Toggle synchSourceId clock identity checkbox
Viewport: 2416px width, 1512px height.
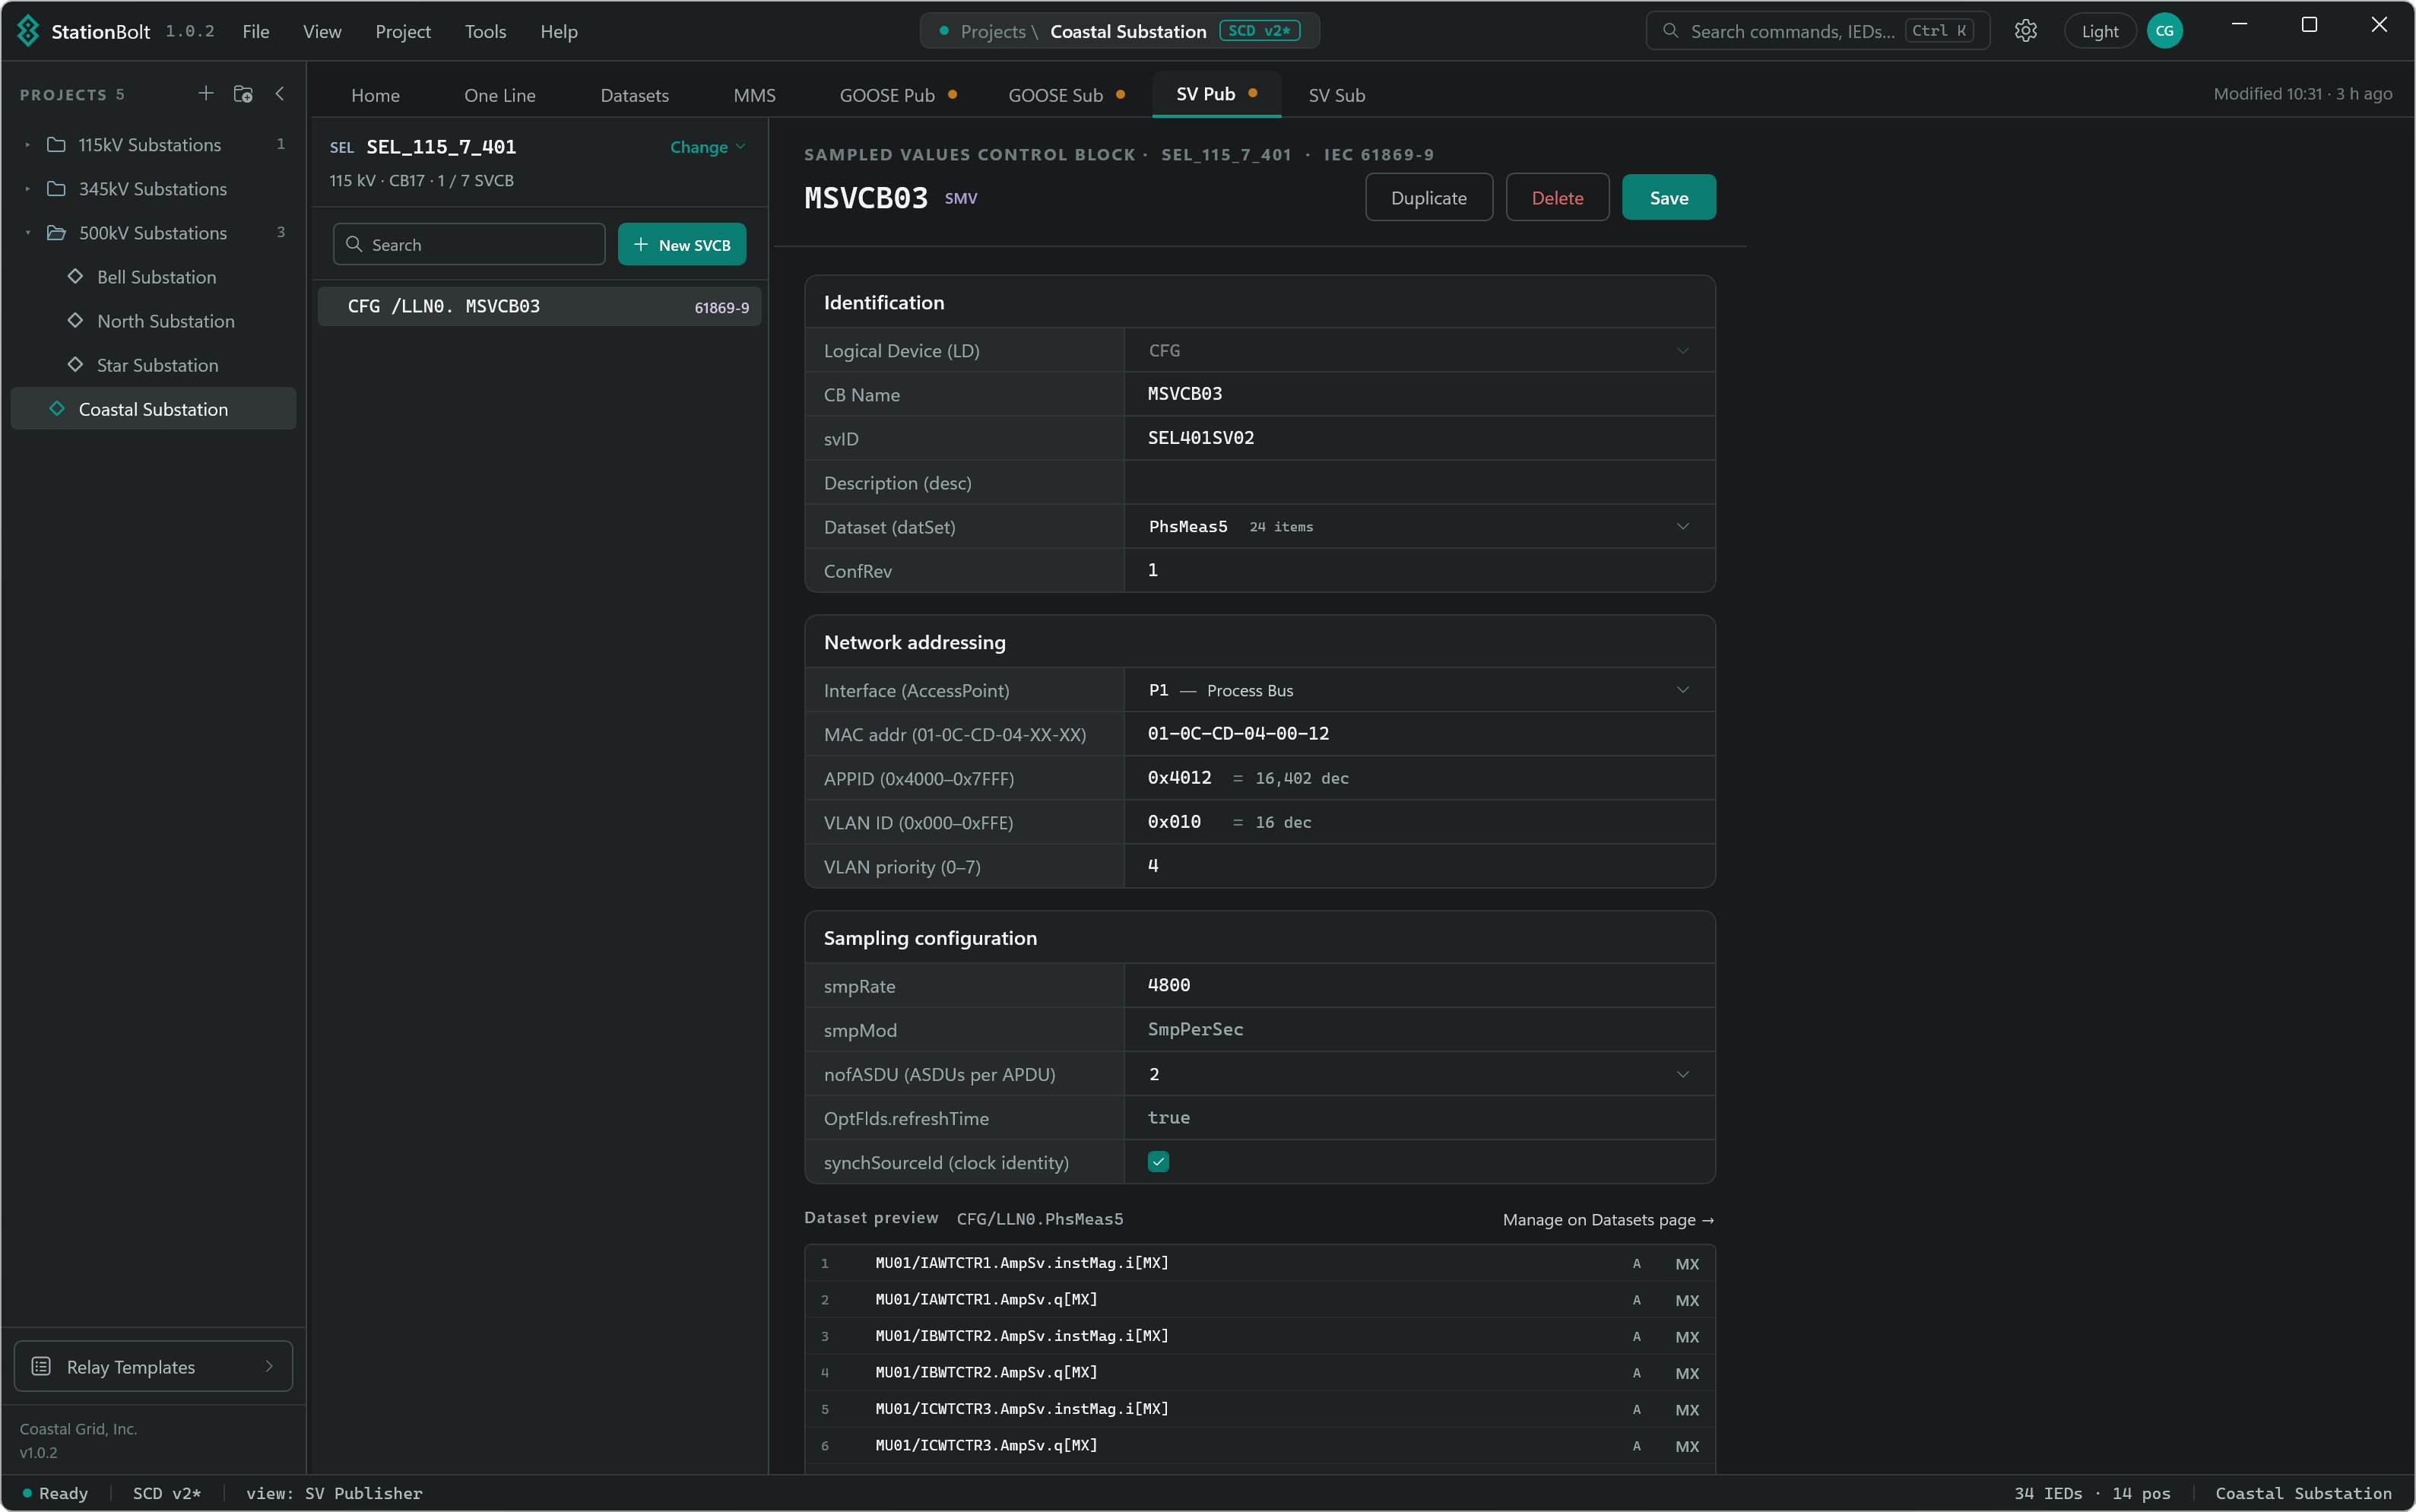click(x=1158, y=1161)
